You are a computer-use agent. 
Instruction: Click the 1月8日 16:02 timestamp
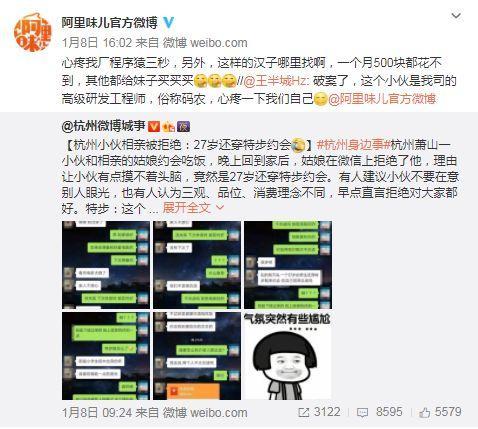(x=97, y=43)
